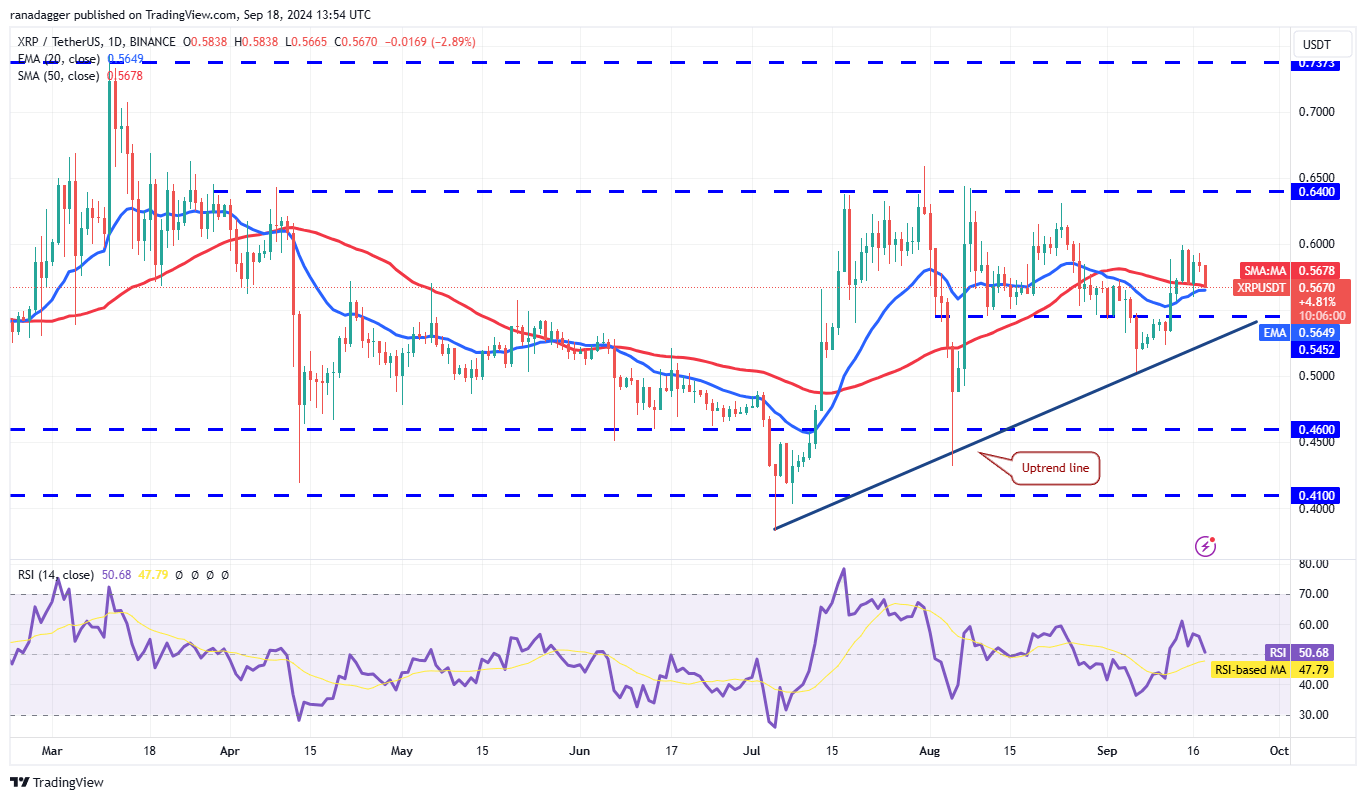
Task: Click the Aug label on time axis
Action: (x=931, y=750)
